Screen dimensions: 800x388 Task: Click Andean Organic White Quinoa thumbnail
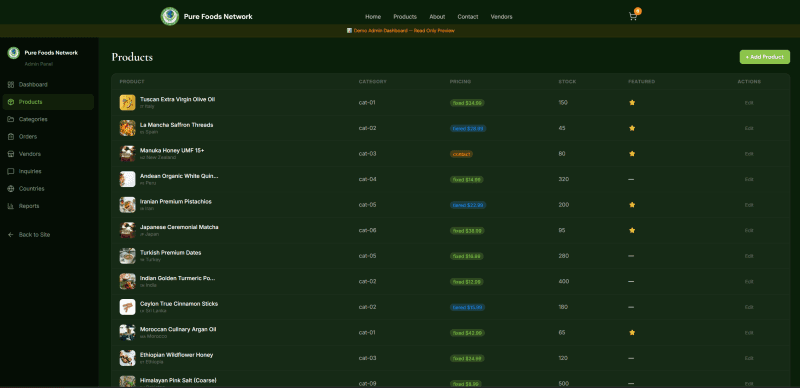pos(128,179)
